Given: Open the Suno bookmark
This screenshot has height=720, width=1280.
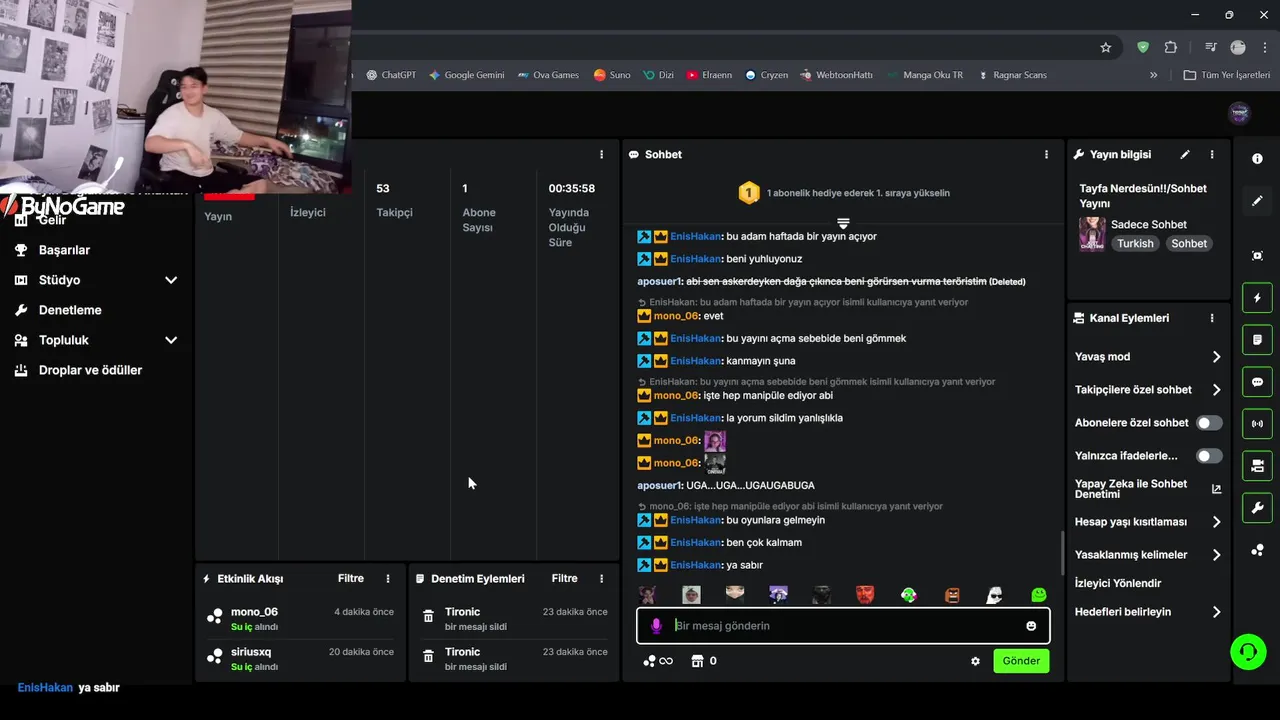Looking at the screenshot, I should [x=612, y=75].
